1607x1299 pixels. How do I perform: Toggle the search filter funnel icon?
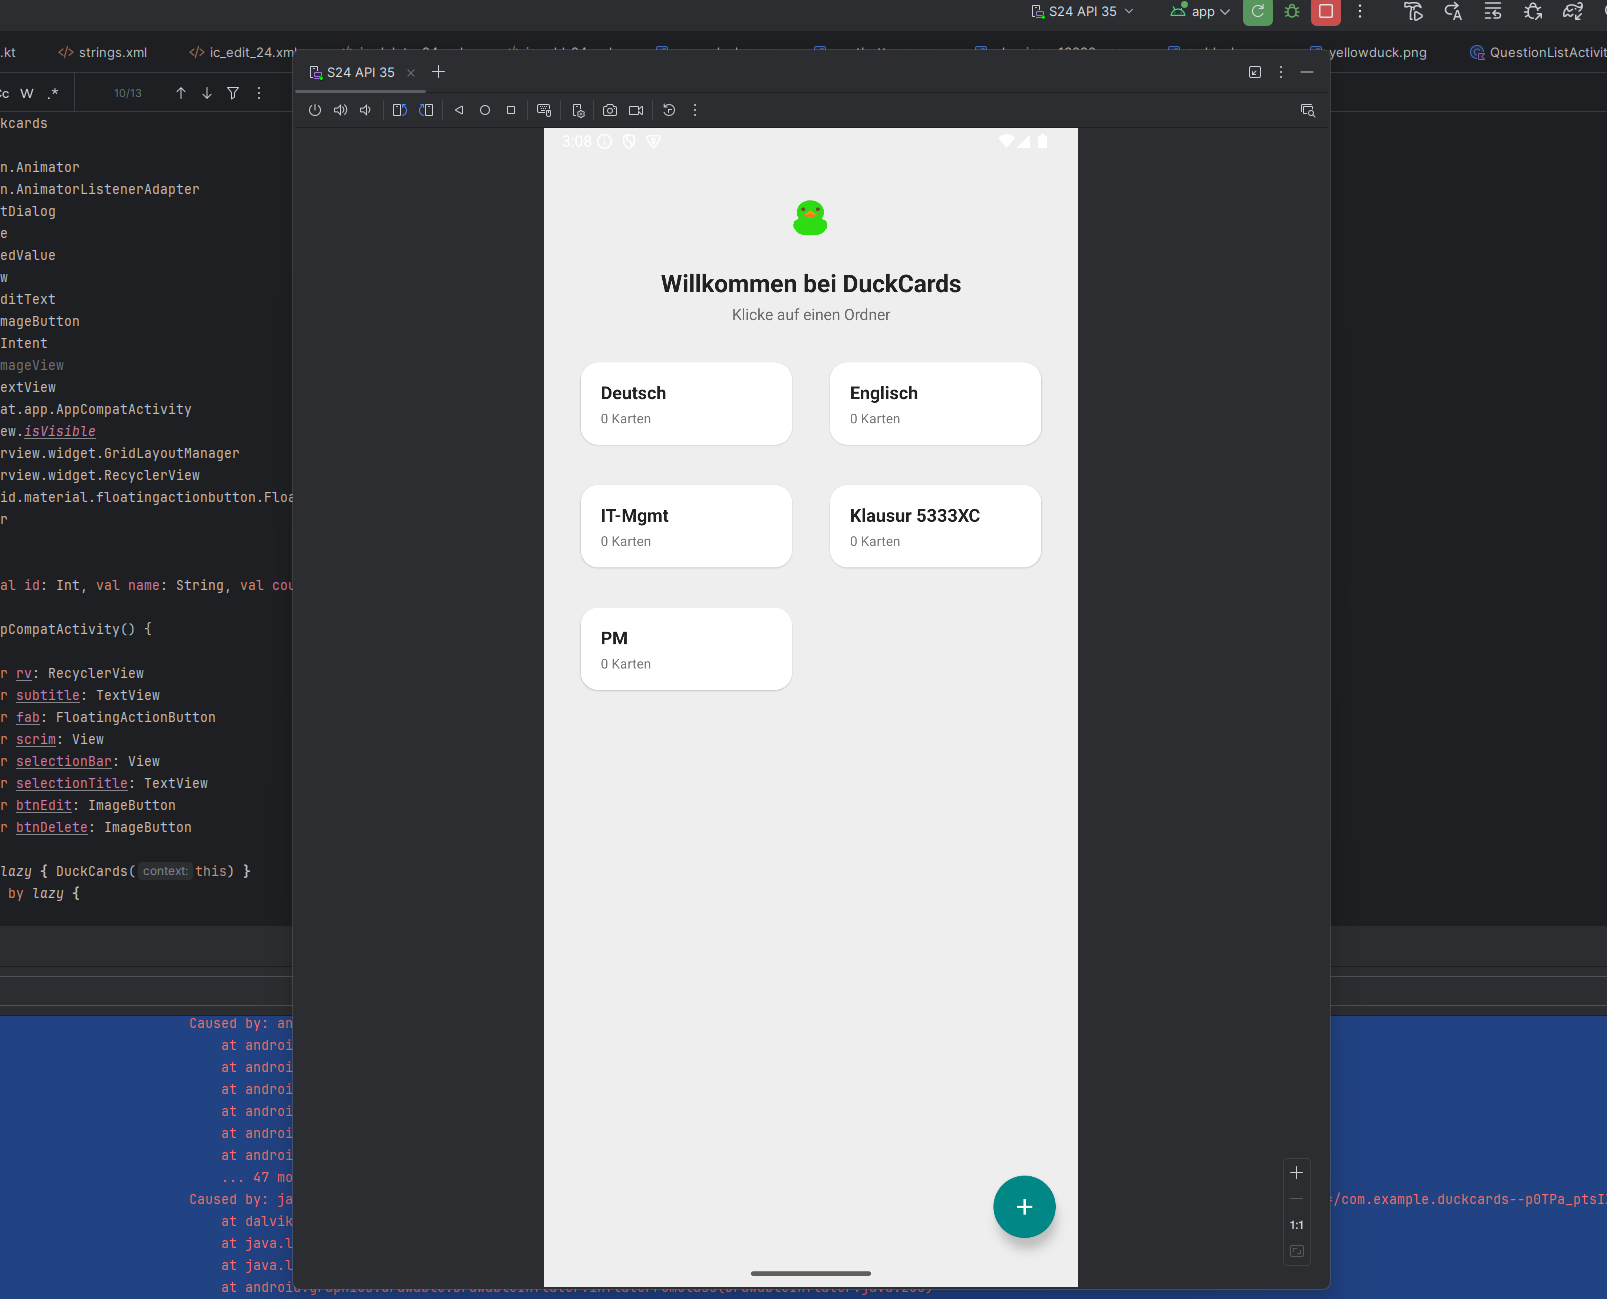233,93
